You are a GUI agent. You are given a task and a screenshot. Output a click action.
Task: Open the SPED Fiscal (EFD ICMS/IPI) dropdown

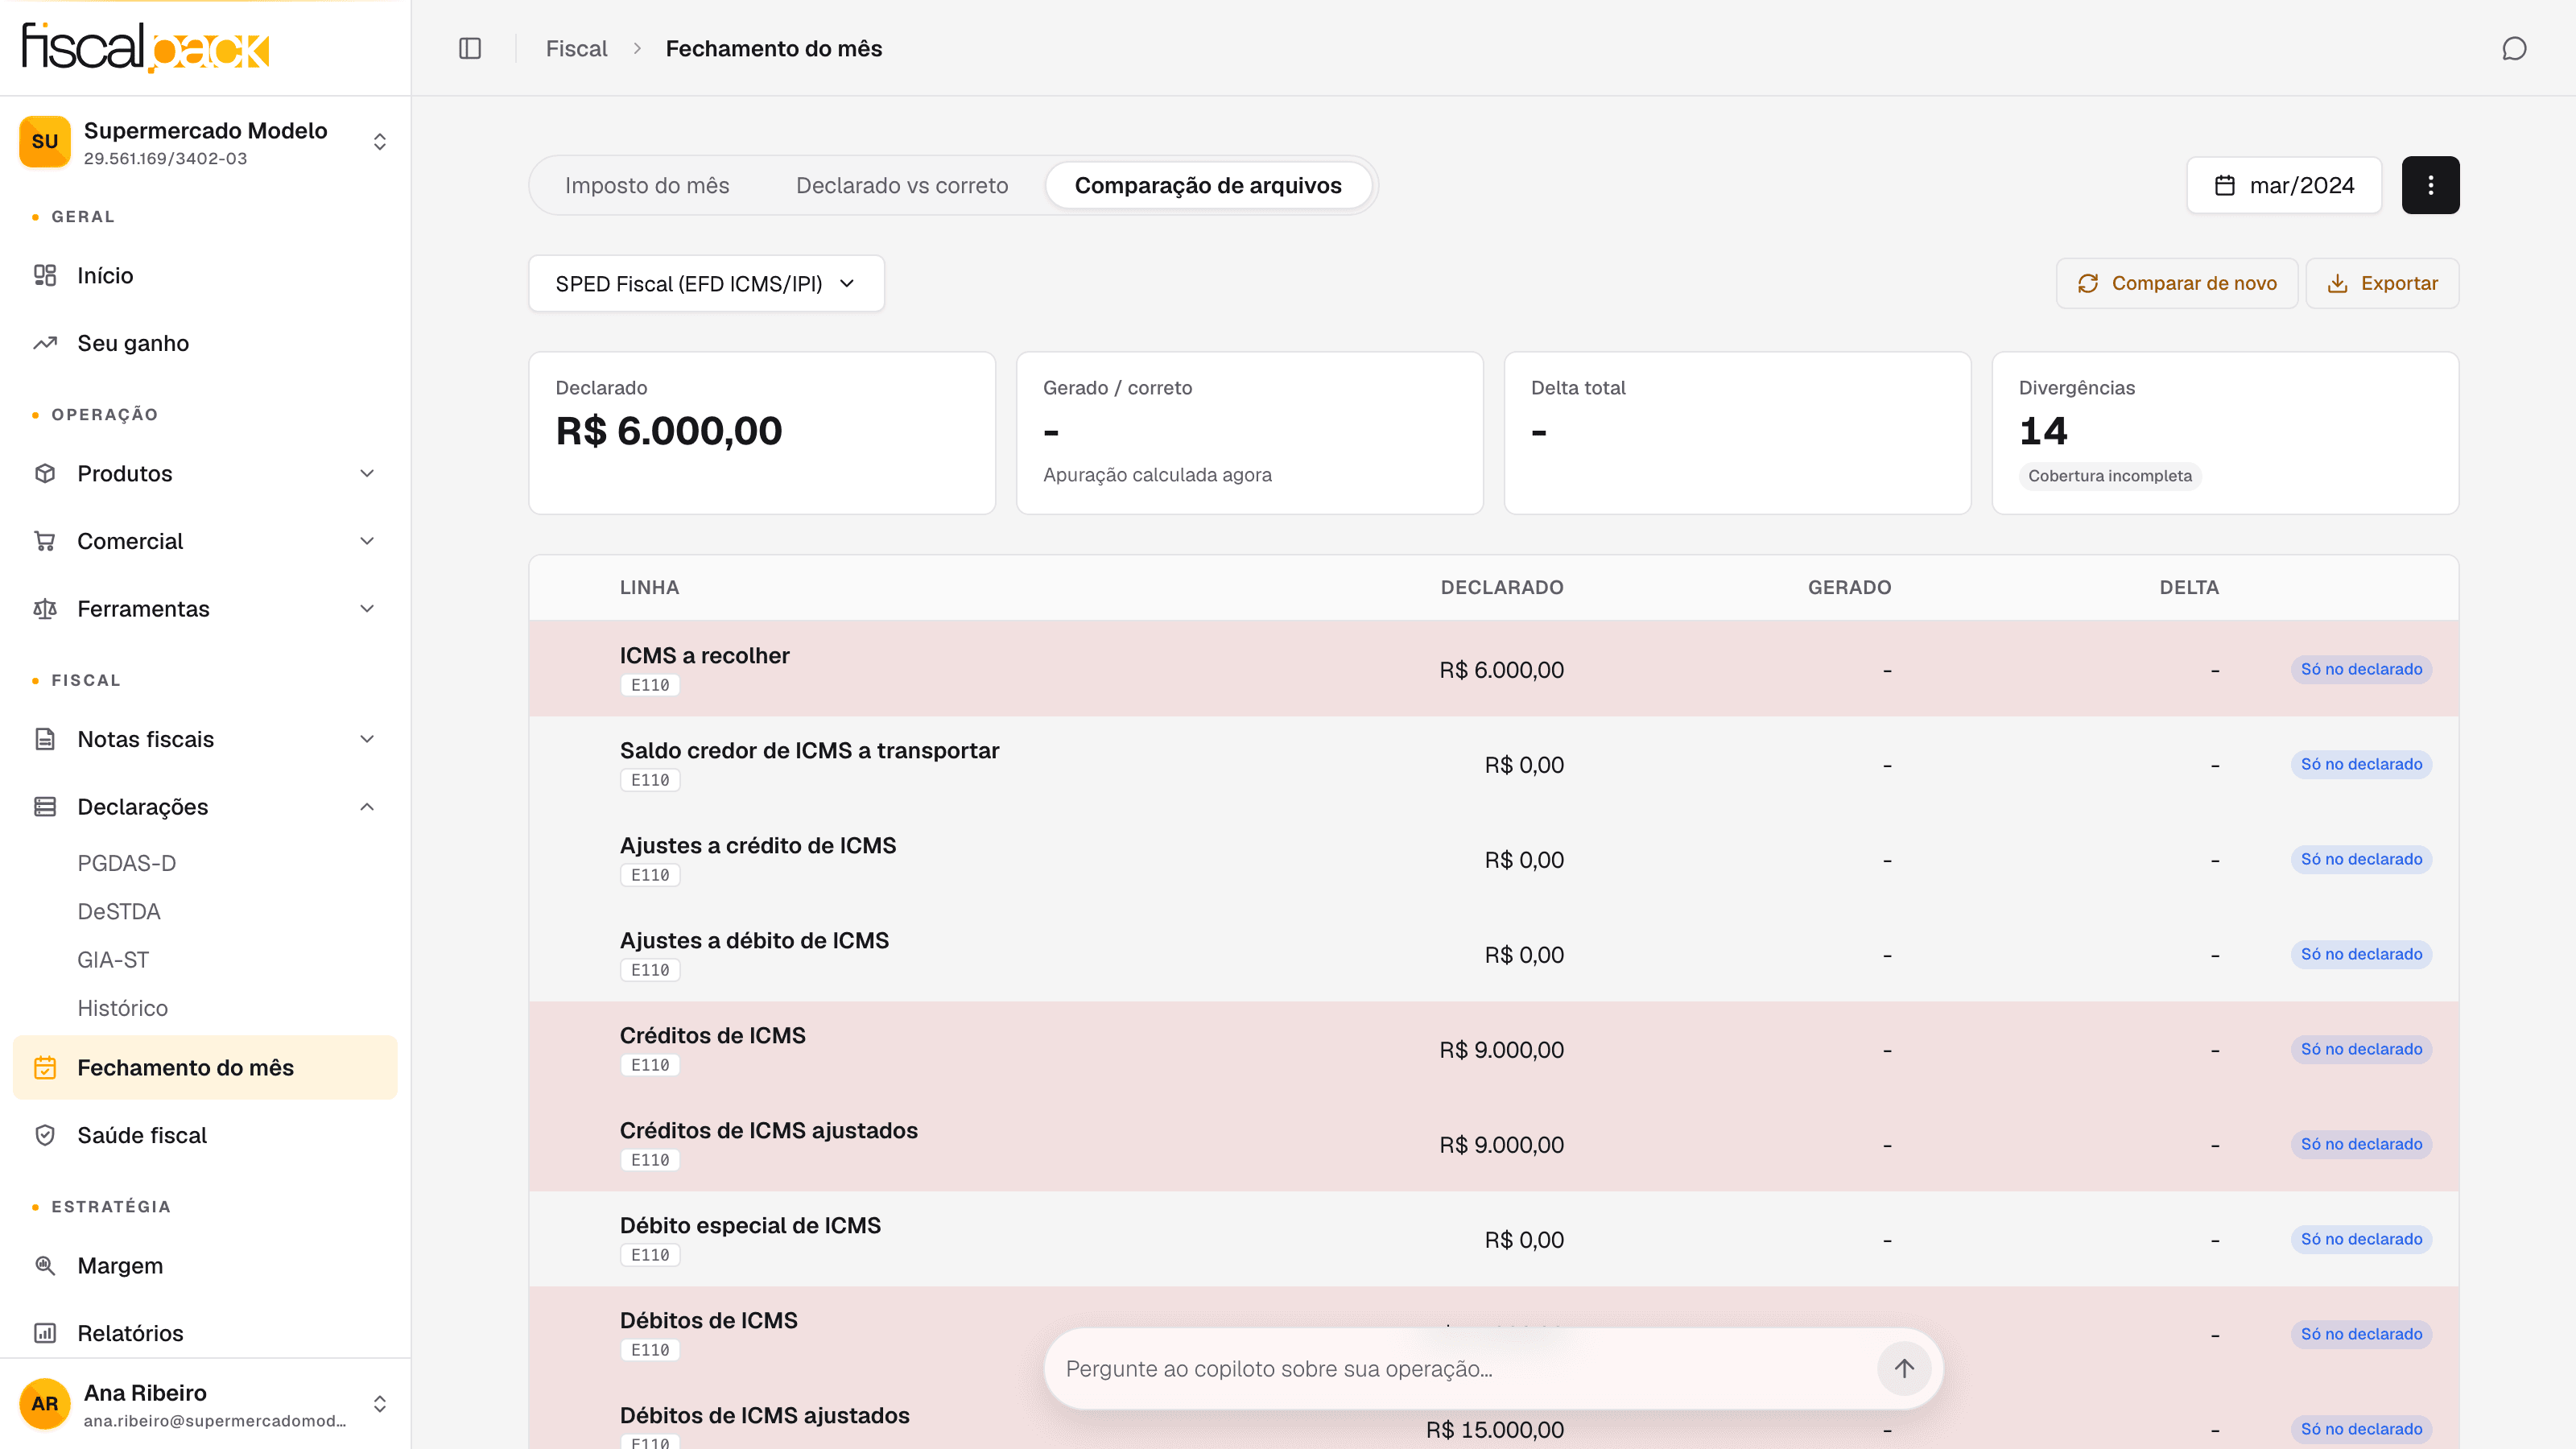click(706, 284)
